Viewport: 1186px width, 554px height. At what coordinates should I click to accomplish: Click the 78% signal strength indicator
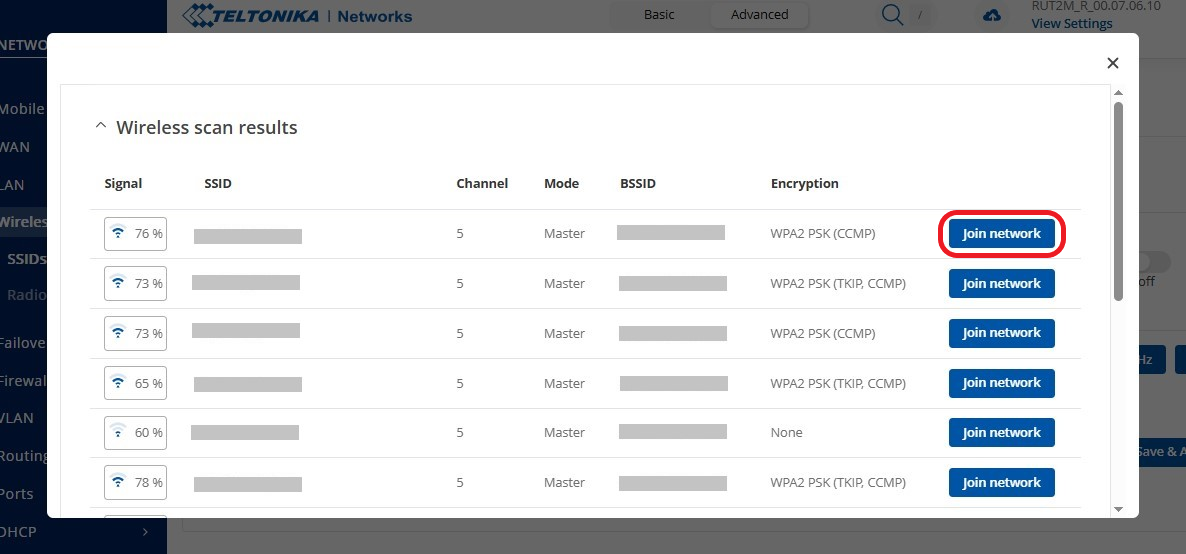pyautogui.click(x=135, y=483)
